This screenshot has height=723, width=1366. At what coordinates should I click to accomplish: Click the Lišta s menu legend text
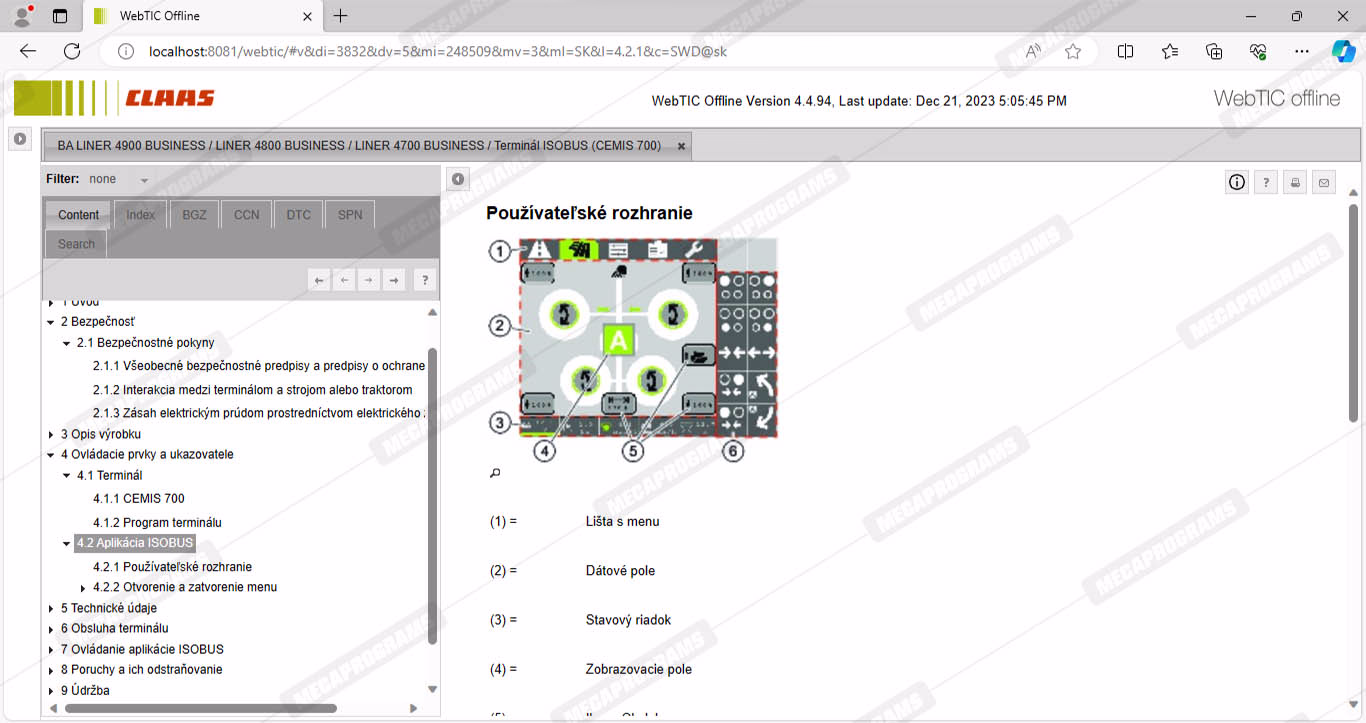point(622,522)
